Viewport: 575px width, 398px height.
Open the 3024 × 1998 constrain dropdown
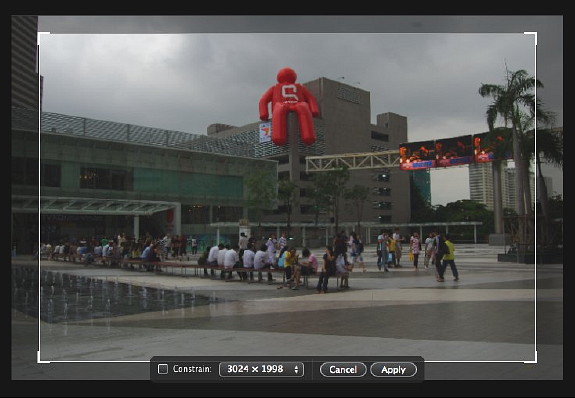pos(261,369)
